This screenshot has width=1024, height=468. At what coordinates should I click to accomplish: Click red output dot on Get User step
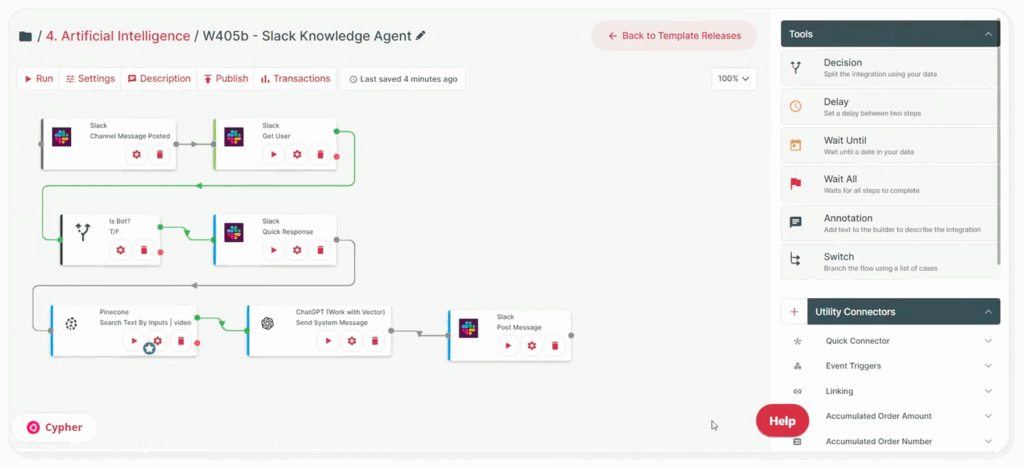pyautogui.click(x=336, y=157)
